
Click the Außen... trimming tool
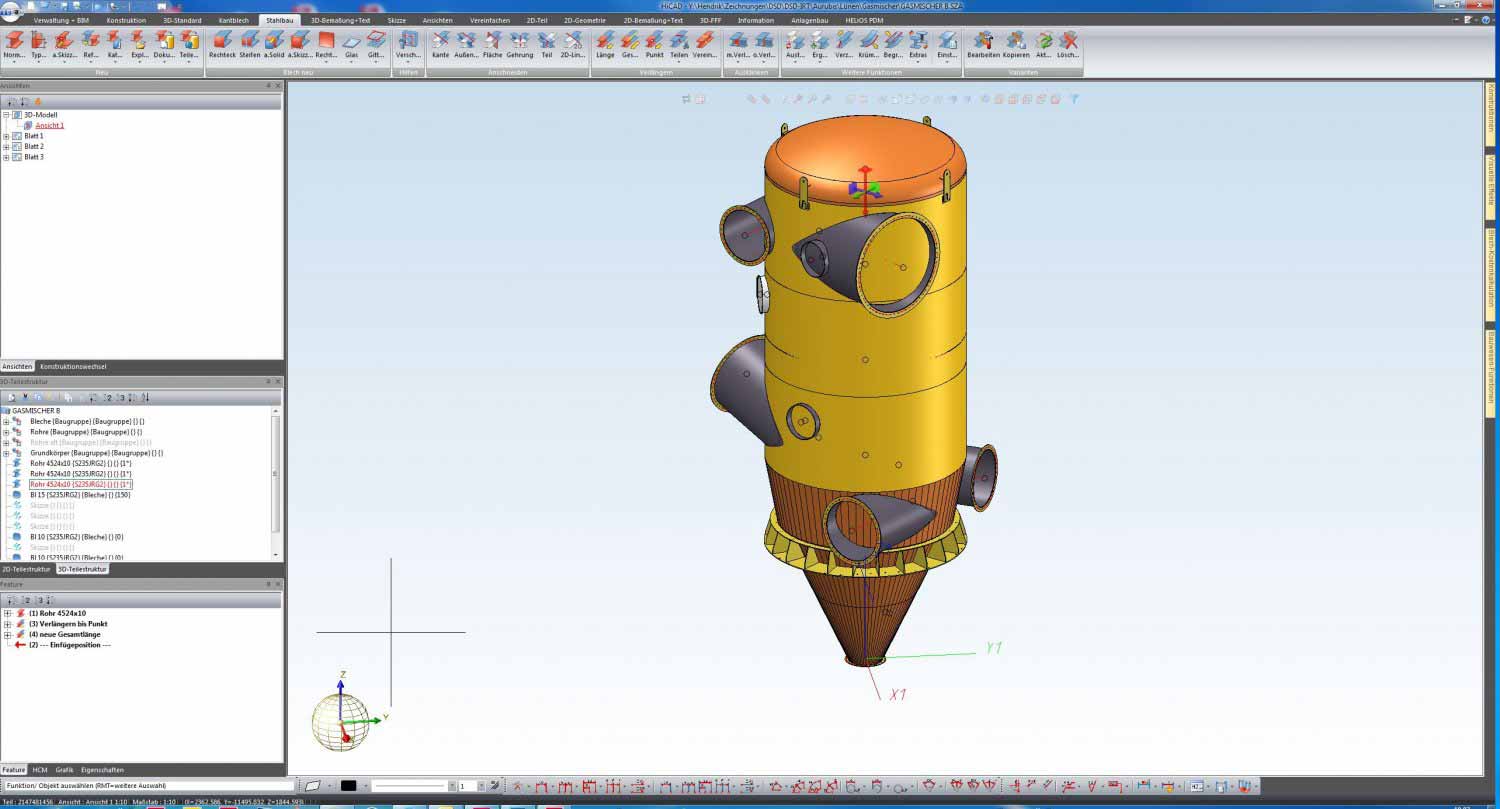click(x=466, y=45)
